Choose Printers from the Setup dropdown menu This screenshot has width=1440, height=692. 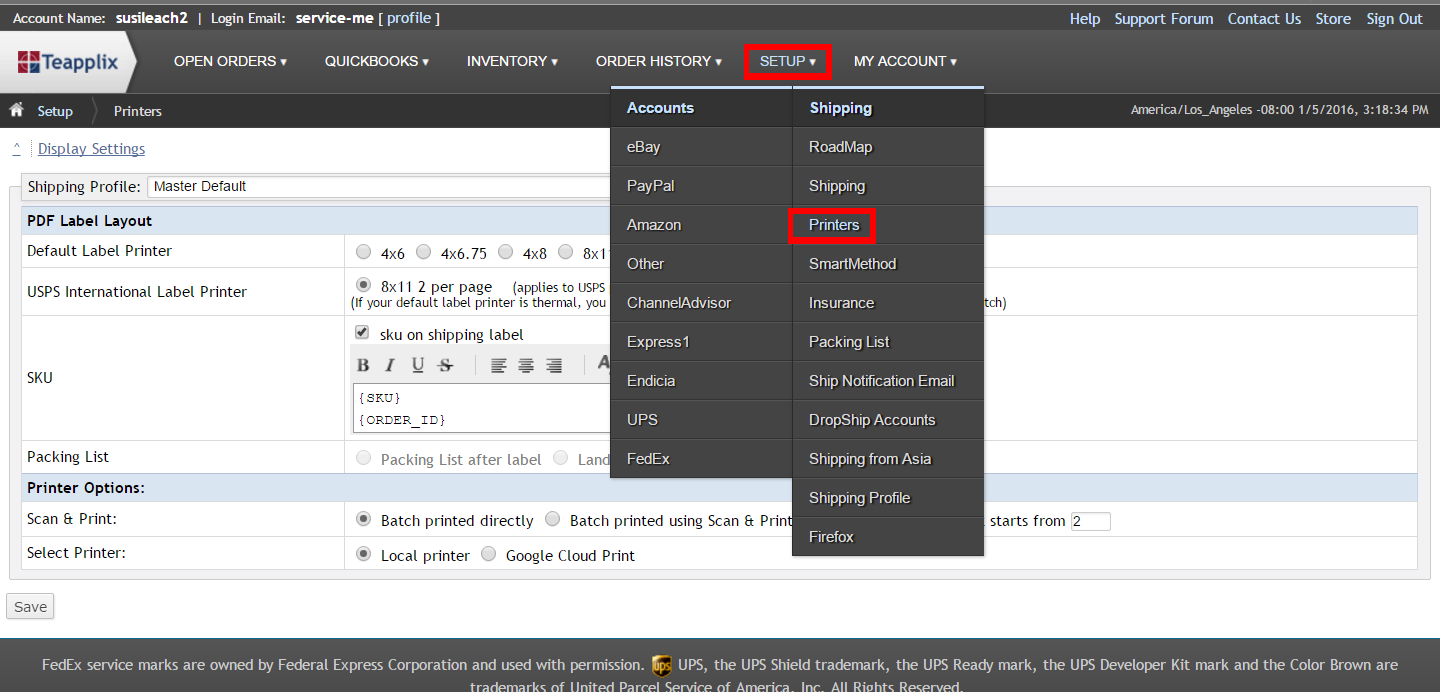click(x=888, y=225)
